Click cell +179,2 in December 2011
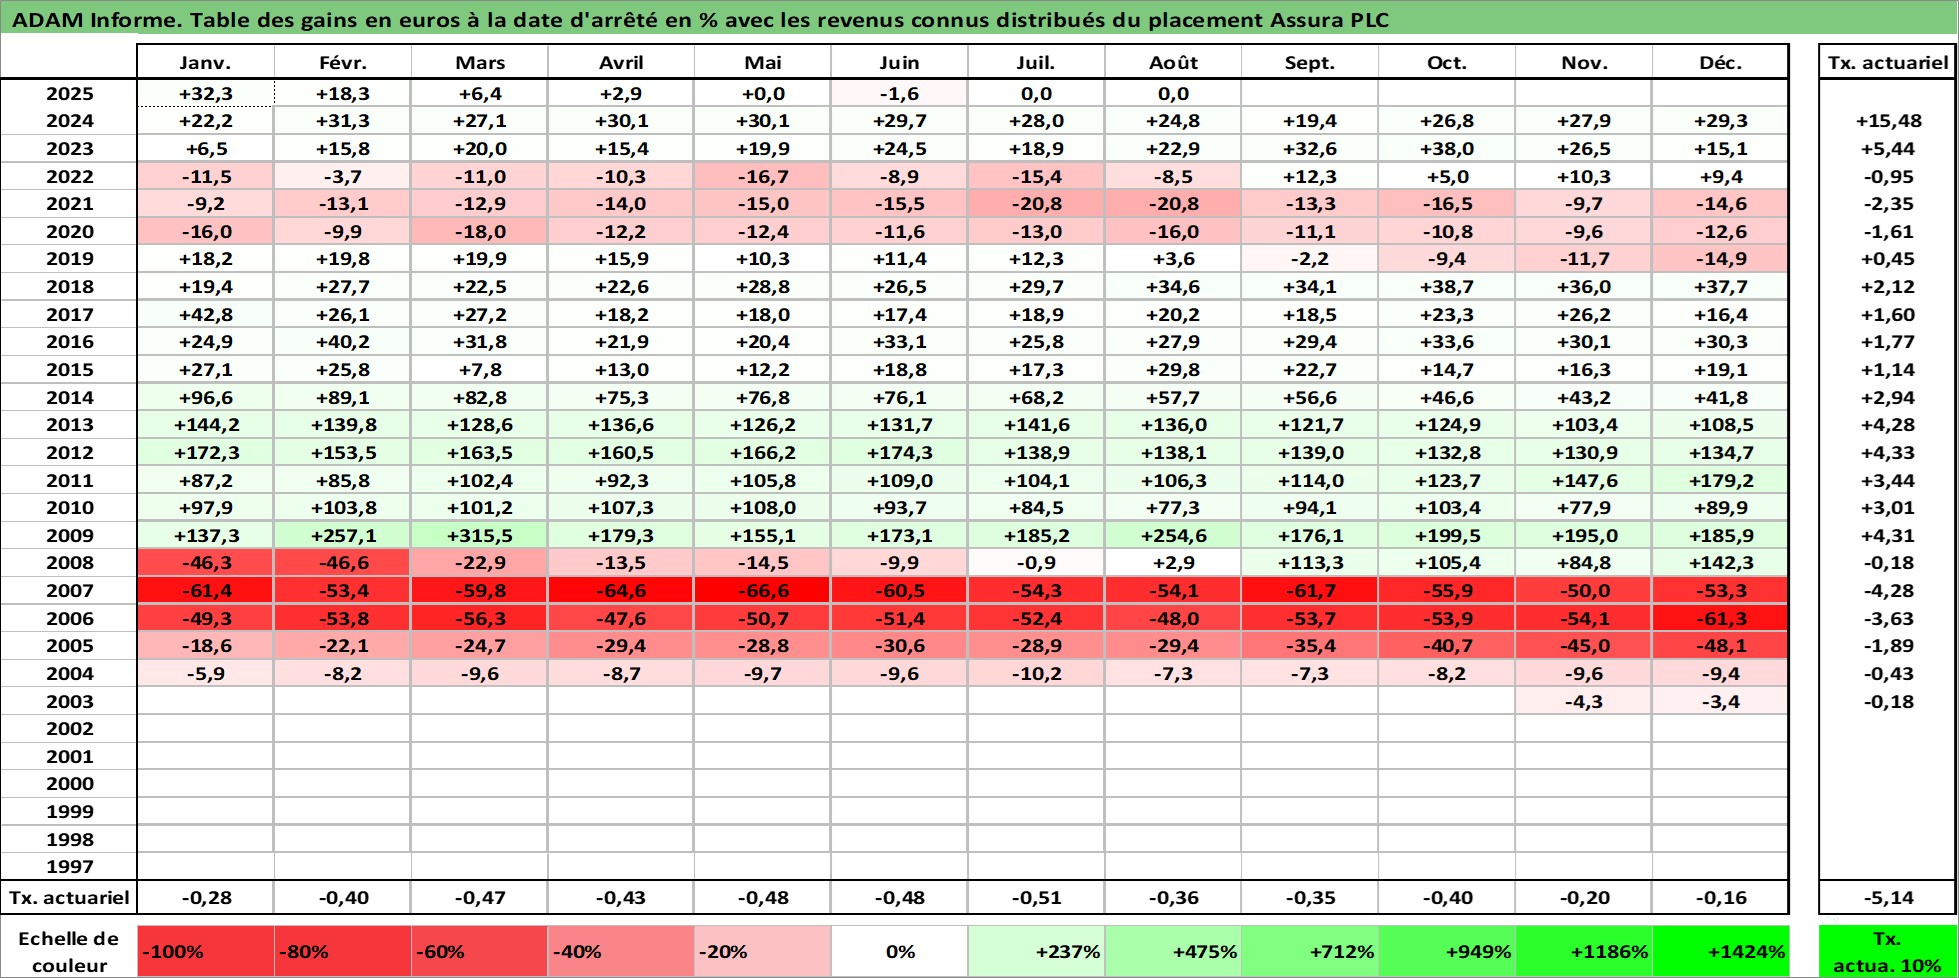1959x978 pixels. click(x=1721, y=480)
